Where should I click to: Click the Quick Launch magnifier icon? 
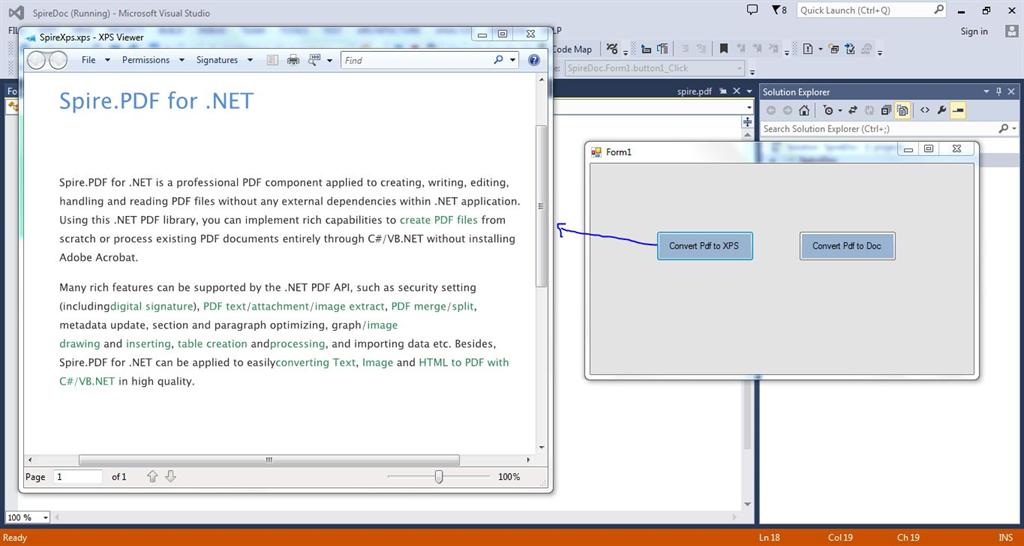point(938,10)
